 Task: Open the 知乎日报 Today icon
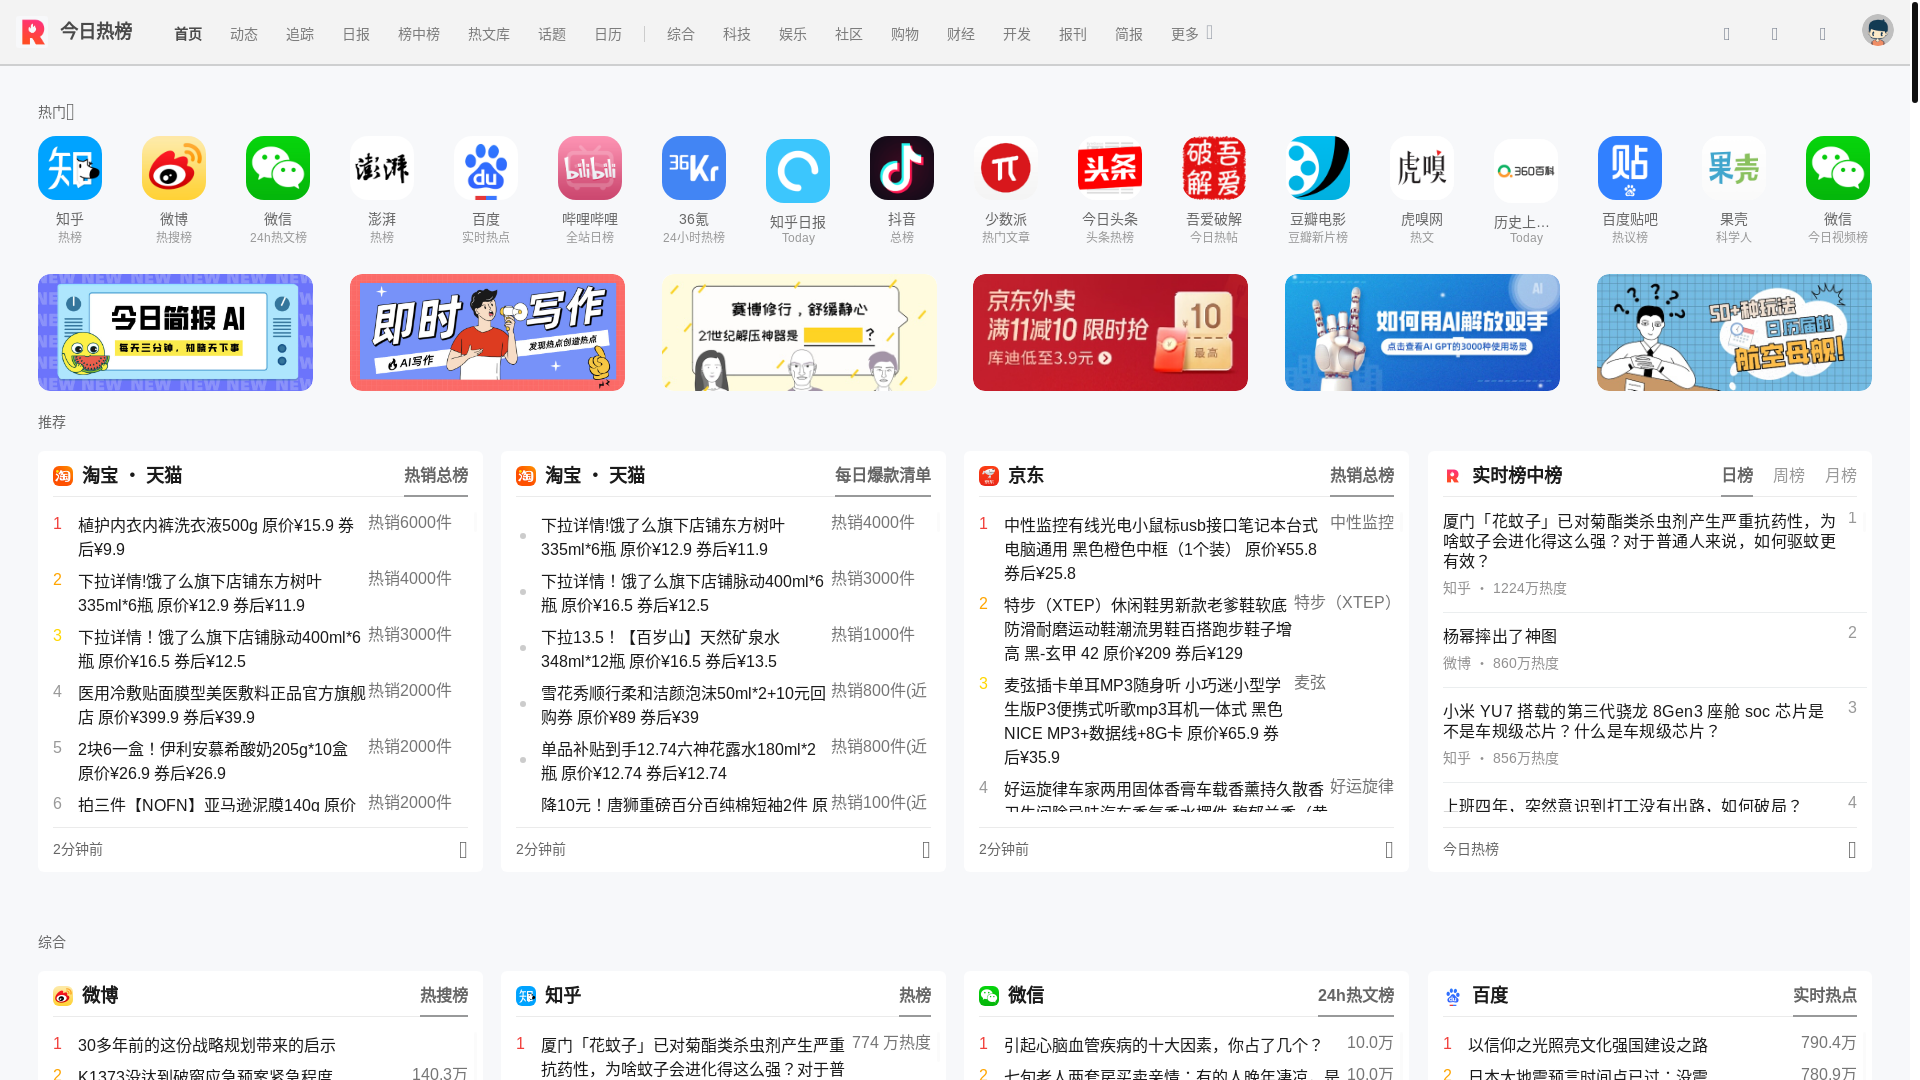click(x=798, y=171)
